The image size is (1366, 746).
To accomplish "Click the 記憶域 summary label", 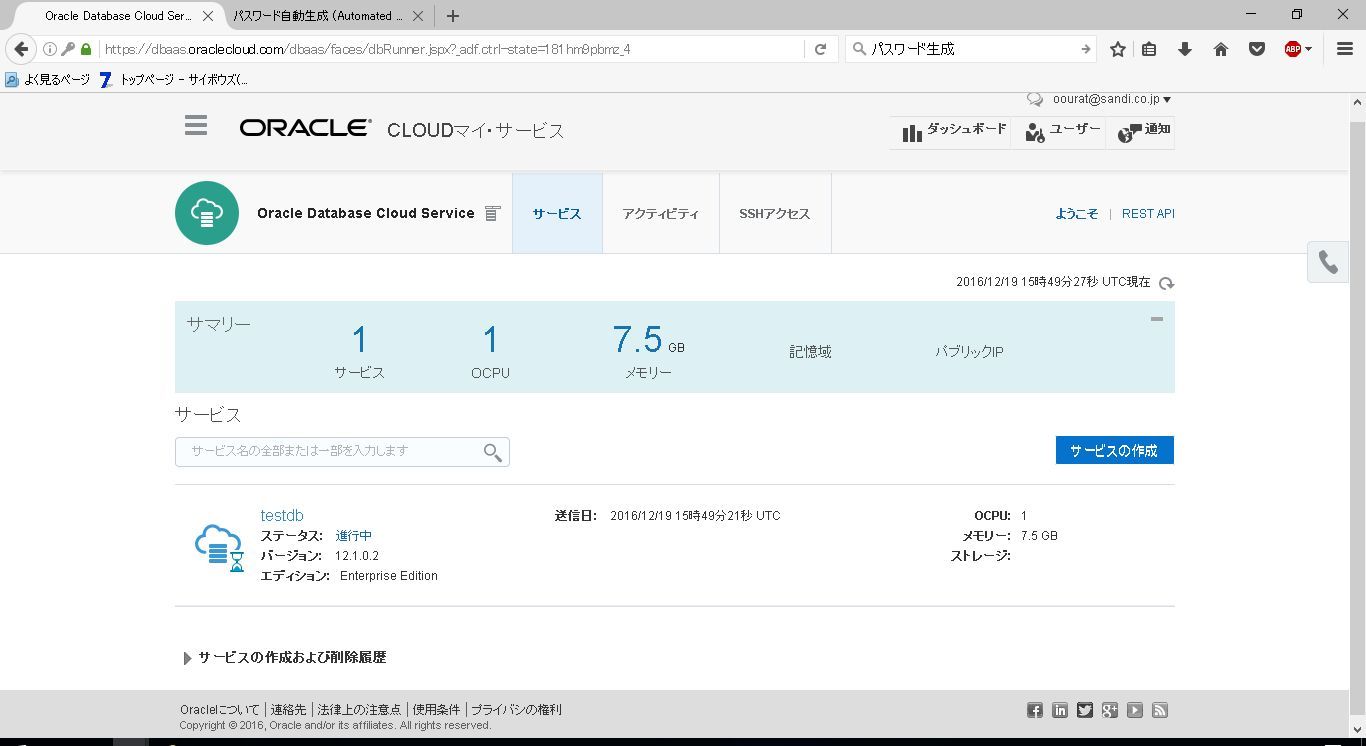I will pos(810,352).
